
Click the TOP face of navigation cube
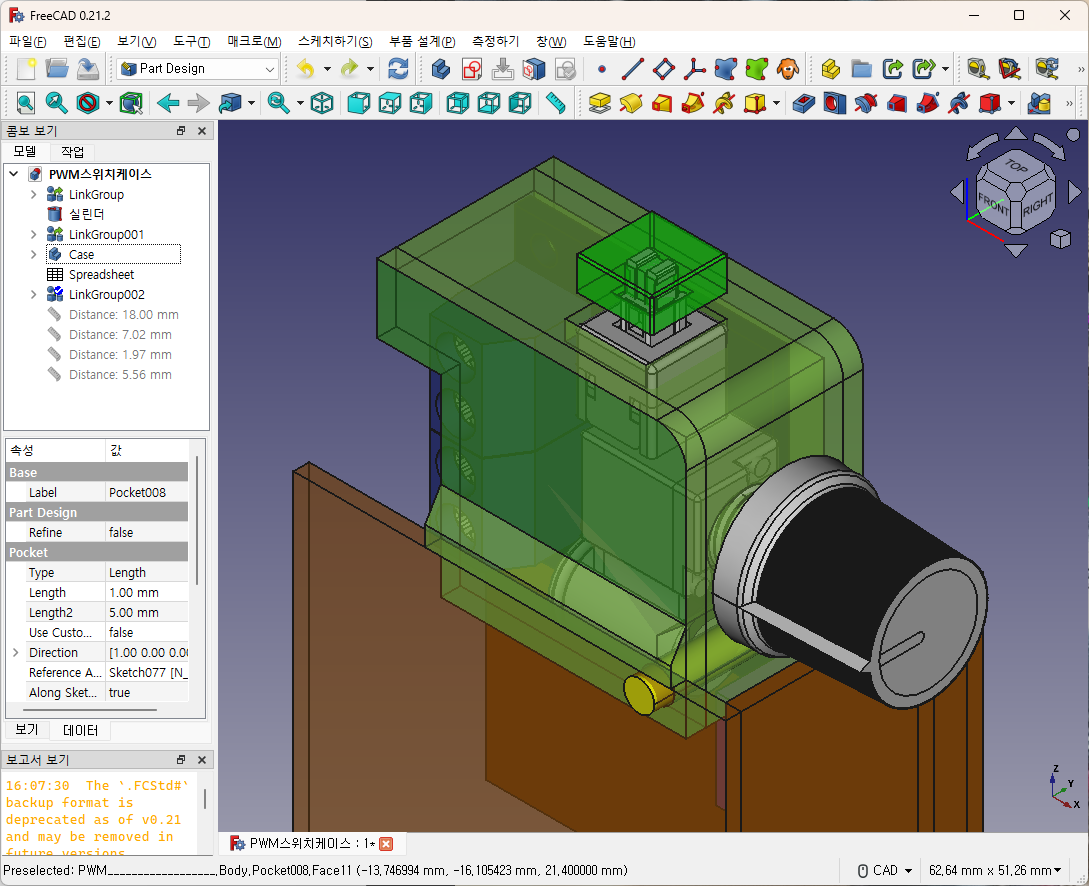[1015, 166]
